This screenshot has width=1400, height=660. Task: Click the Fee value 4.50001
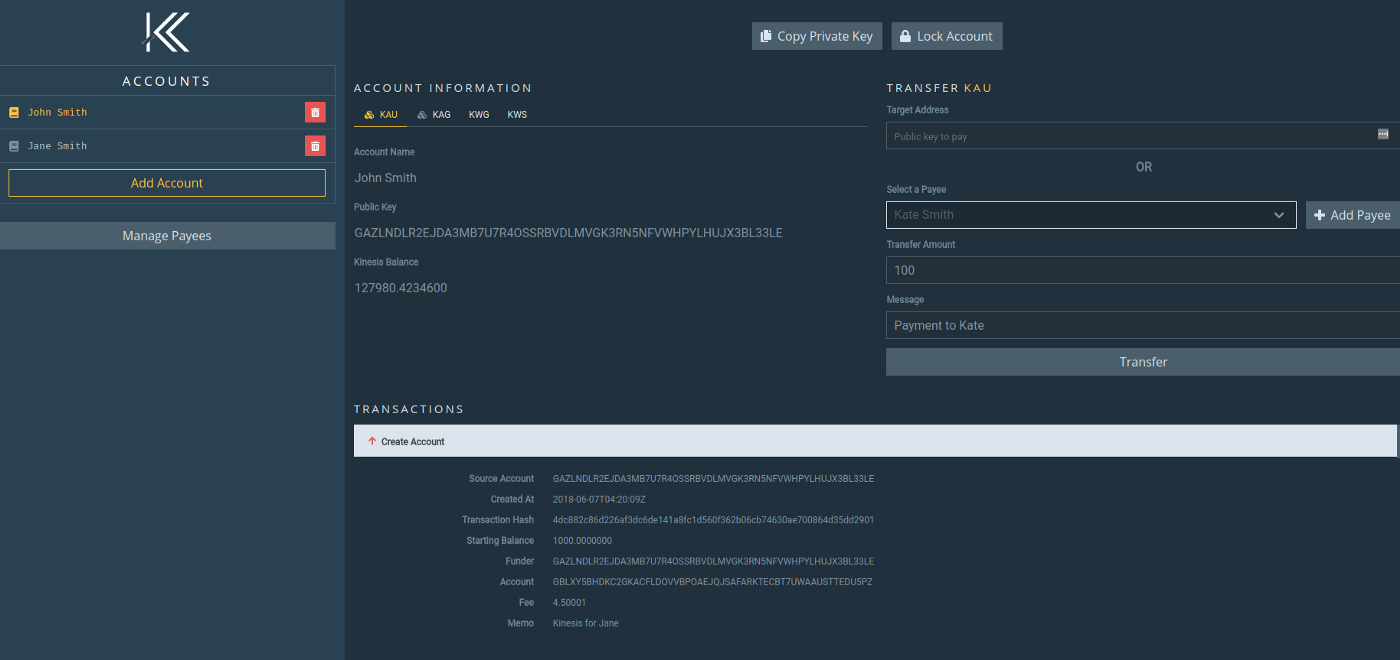(569, 603)
